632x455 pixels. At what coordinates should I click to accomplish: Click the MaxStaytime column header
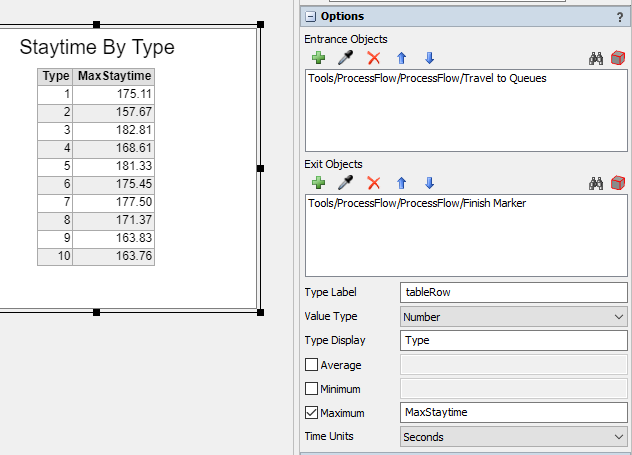[114, 76]
